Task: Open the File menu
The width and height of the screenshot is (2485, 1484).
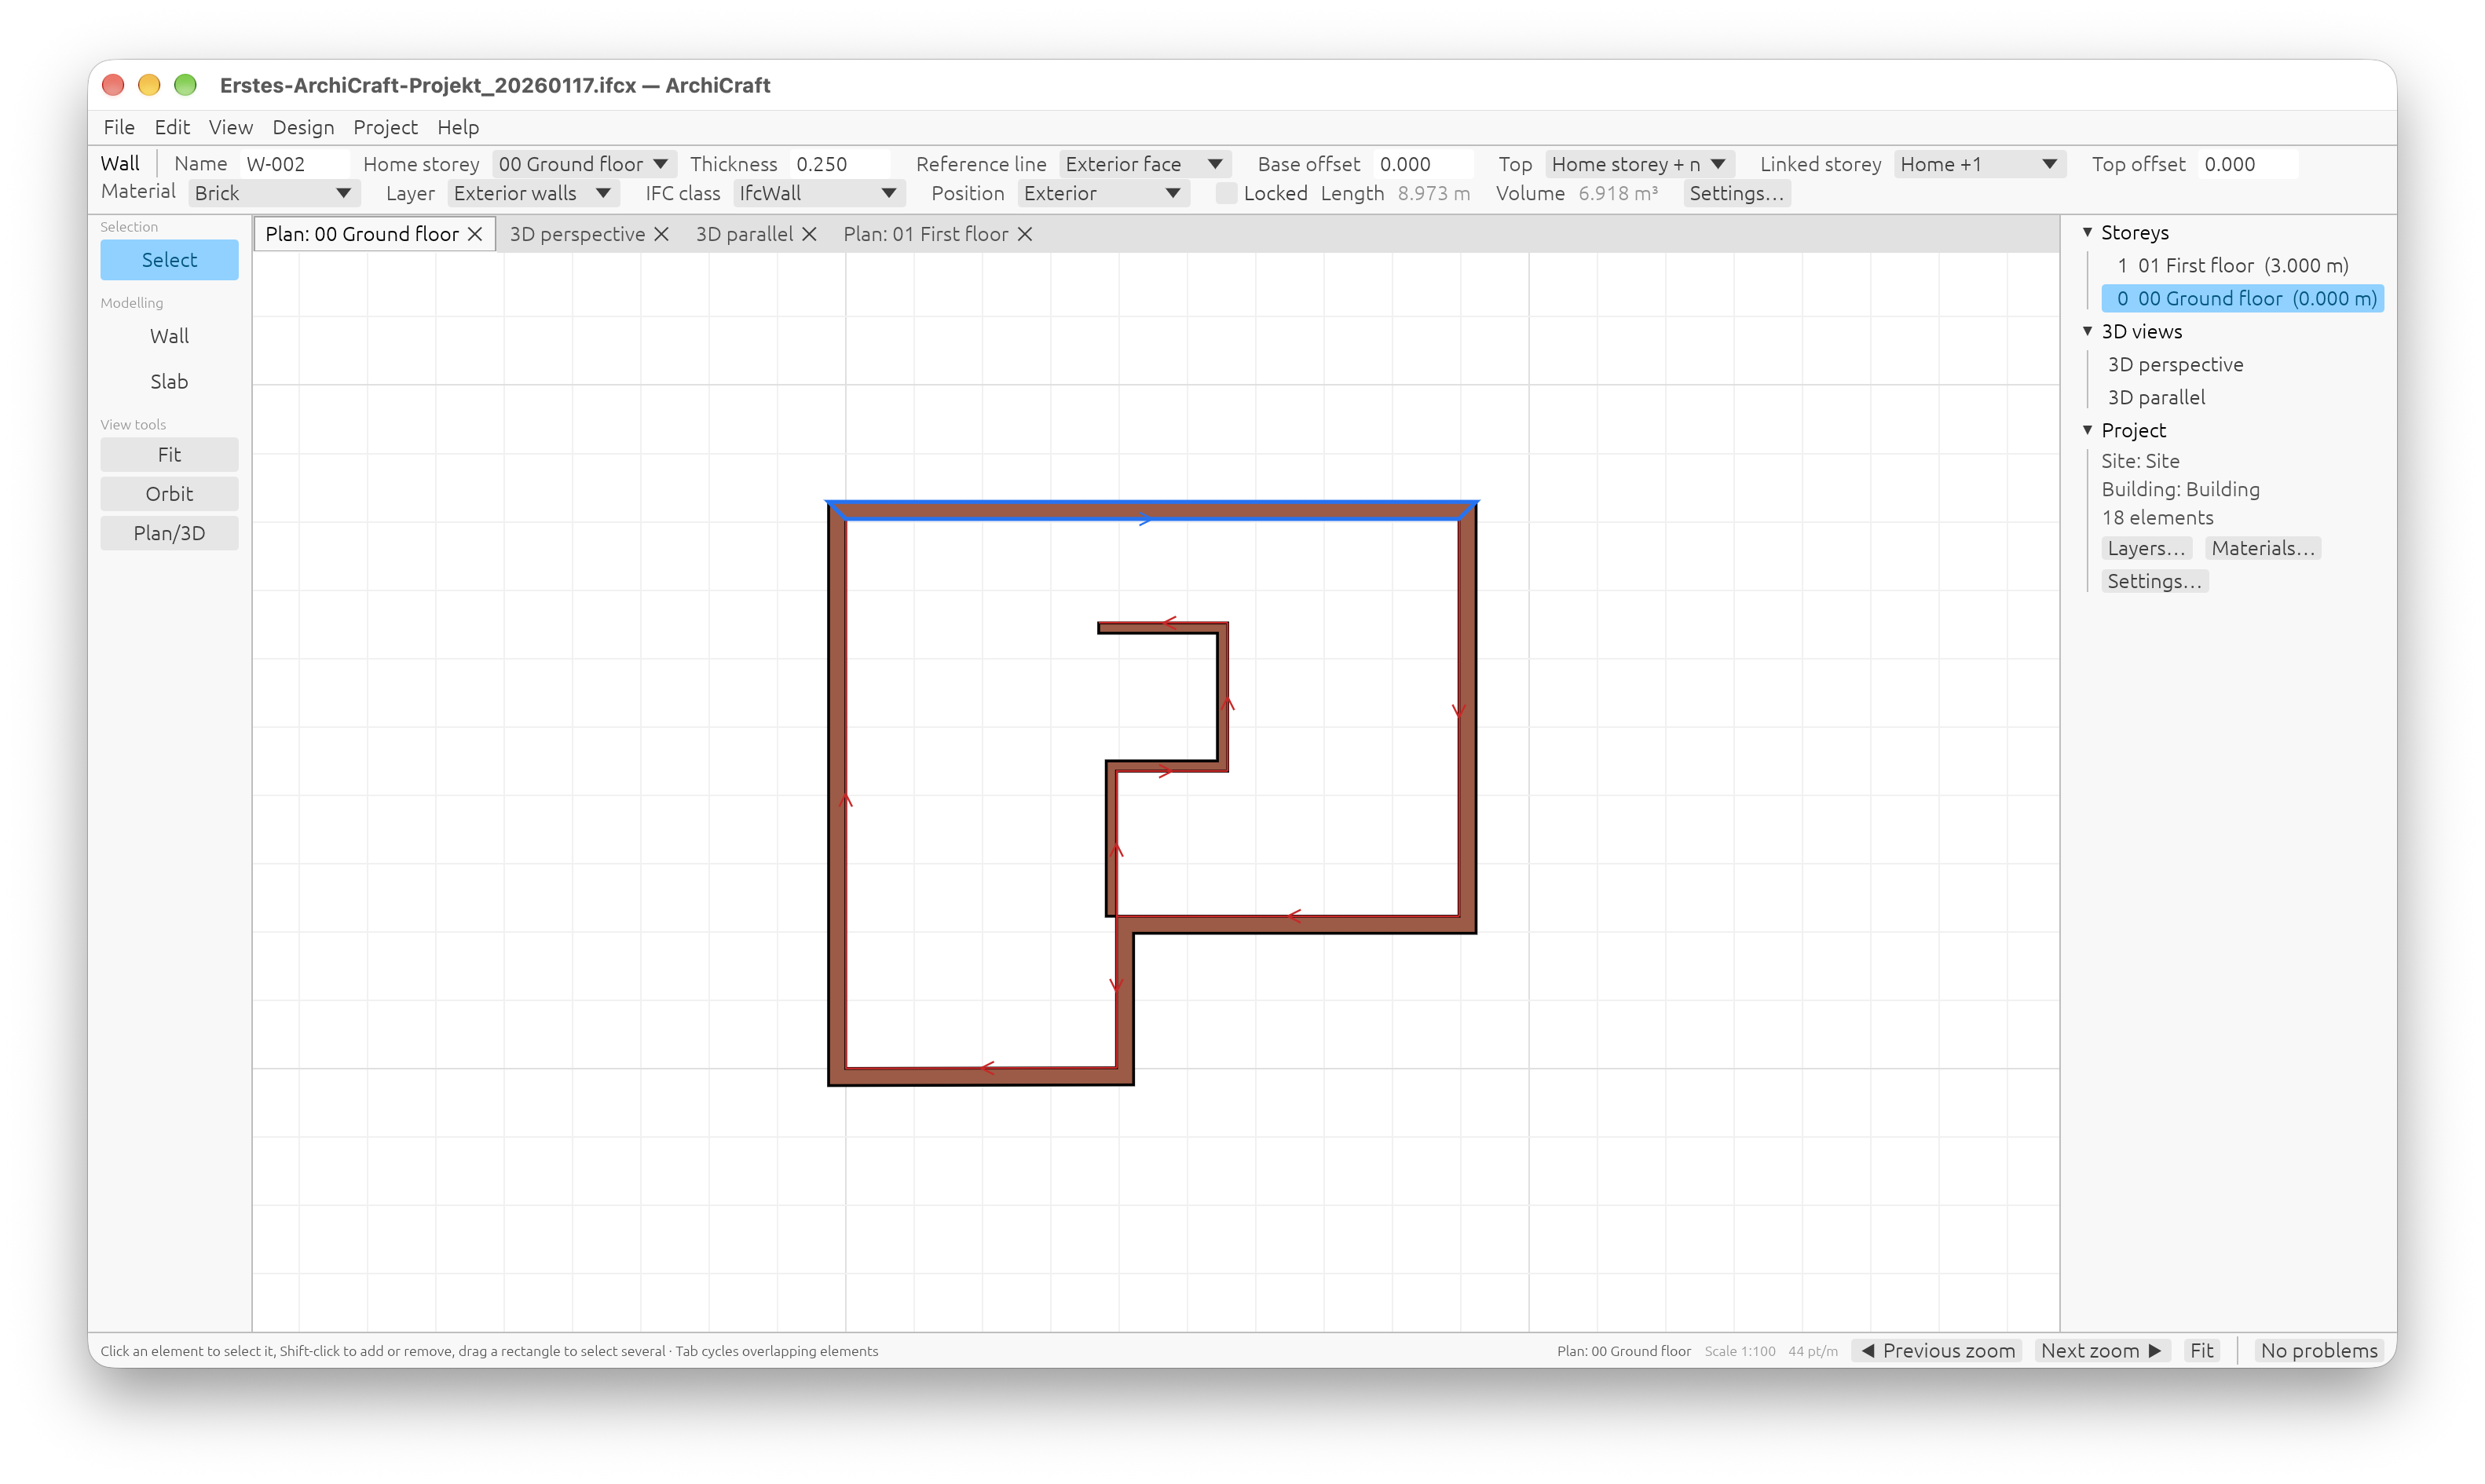Action: pos(119,127)
